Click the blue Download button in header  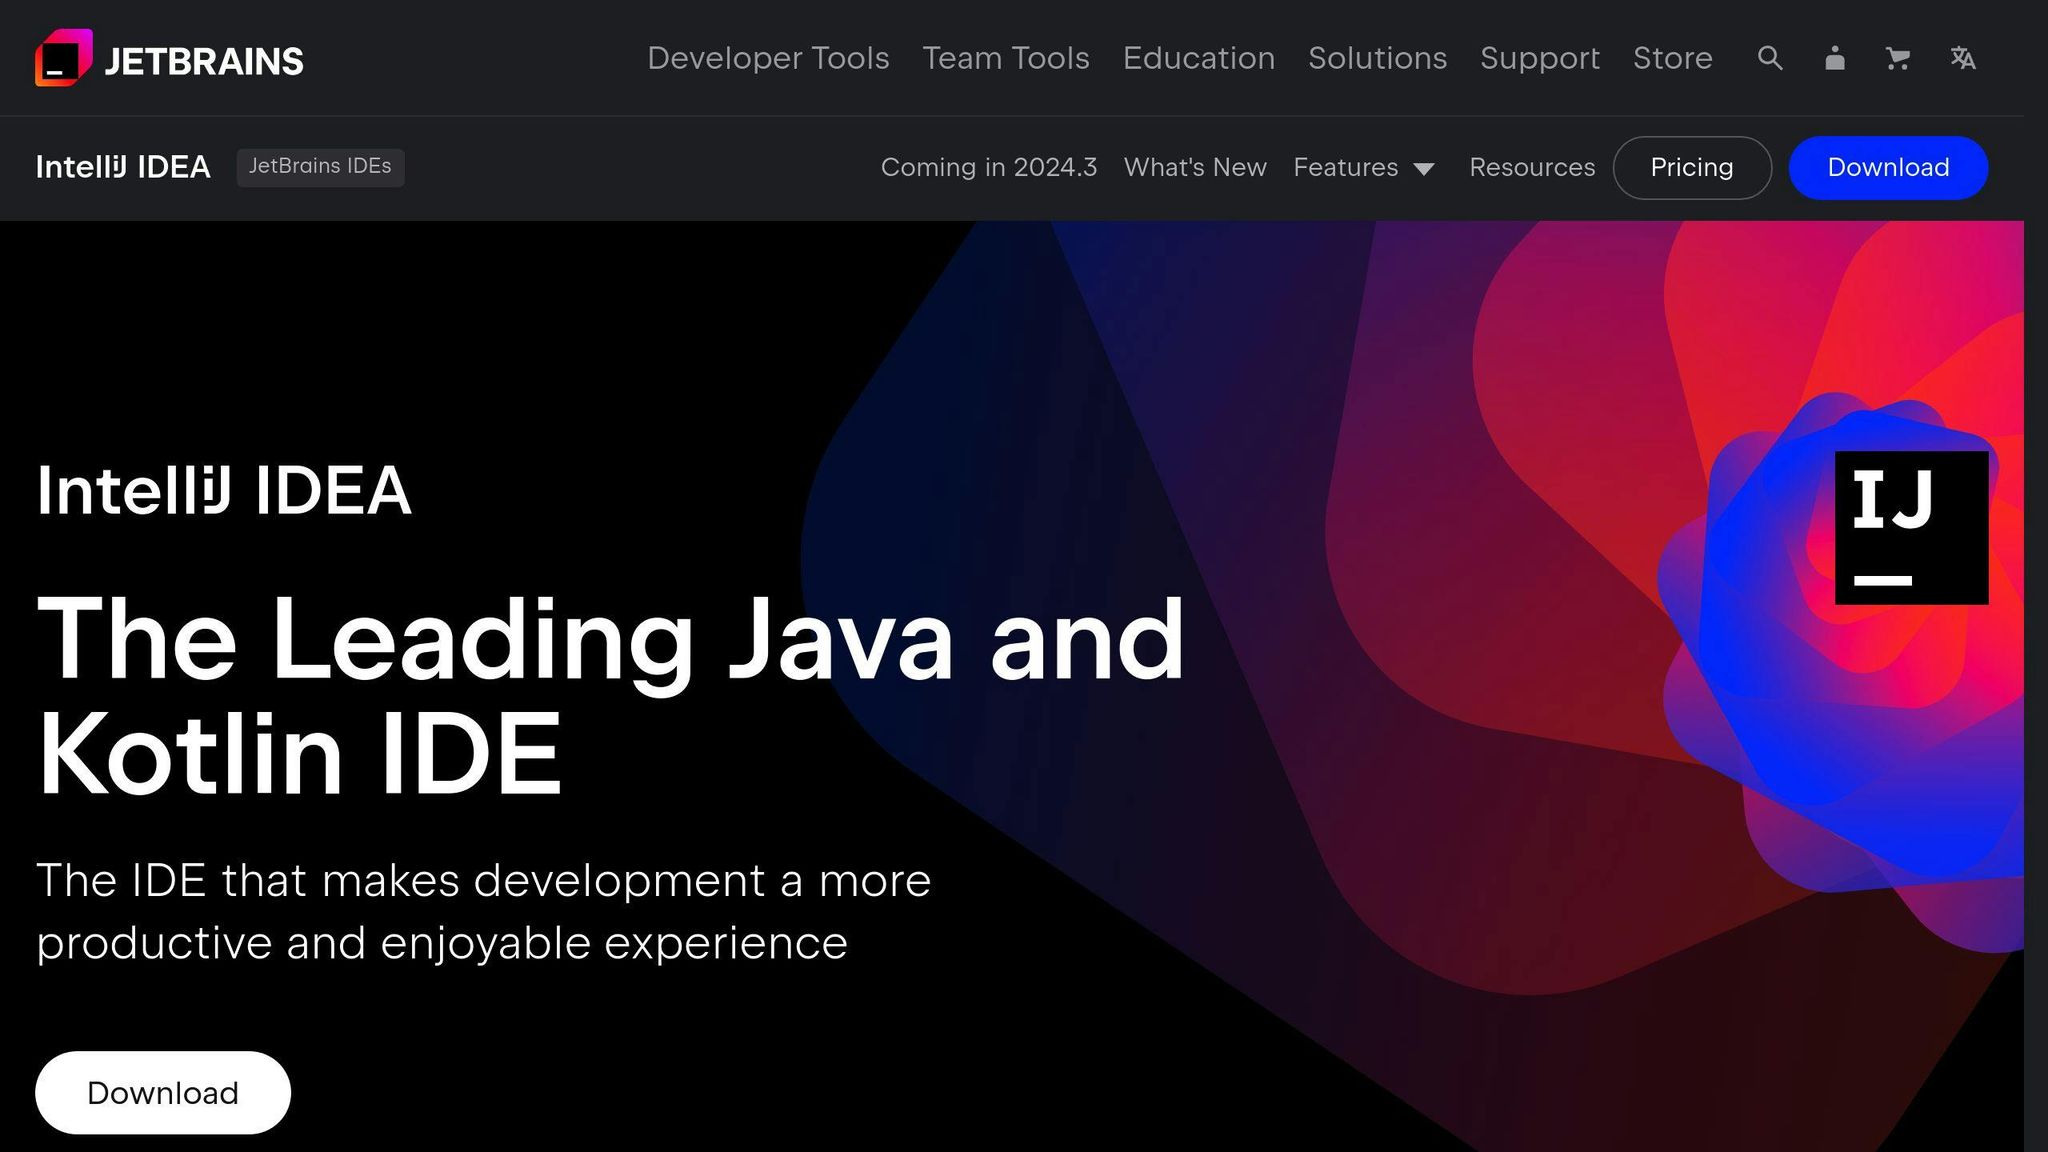1888,167
